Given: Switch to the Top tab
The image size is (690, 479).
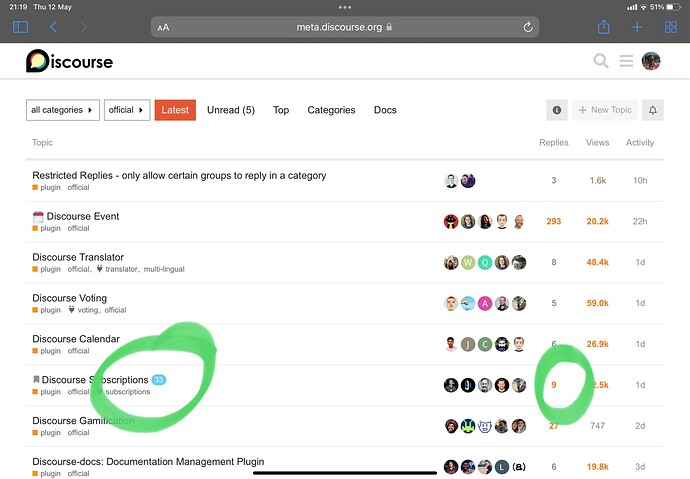Looking at the screenshot, I should [281, 110].
